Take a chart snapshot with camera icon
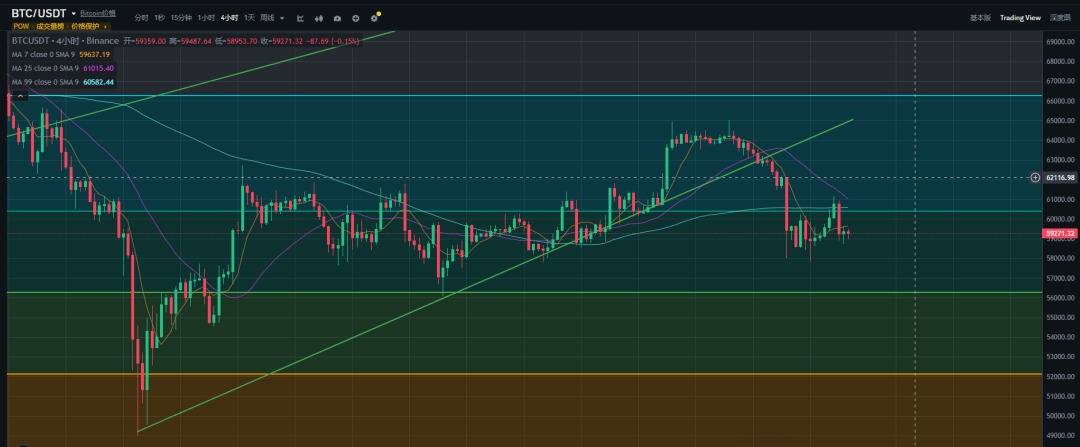This screenshot has height=447, width=1080. pyautogui.click(x=337, y=18)
